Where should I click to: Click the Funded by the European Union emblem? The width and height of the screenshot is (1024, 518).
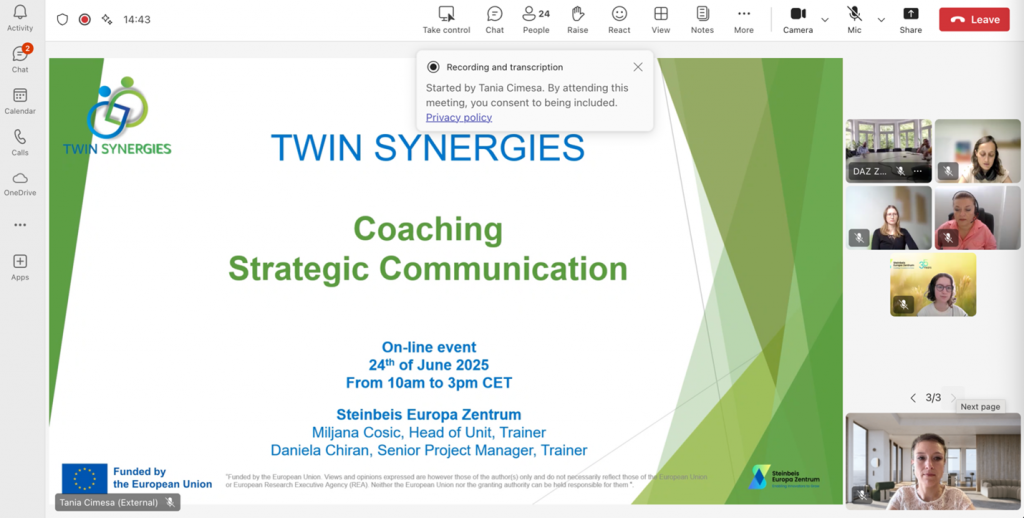(x=85, y=478)
